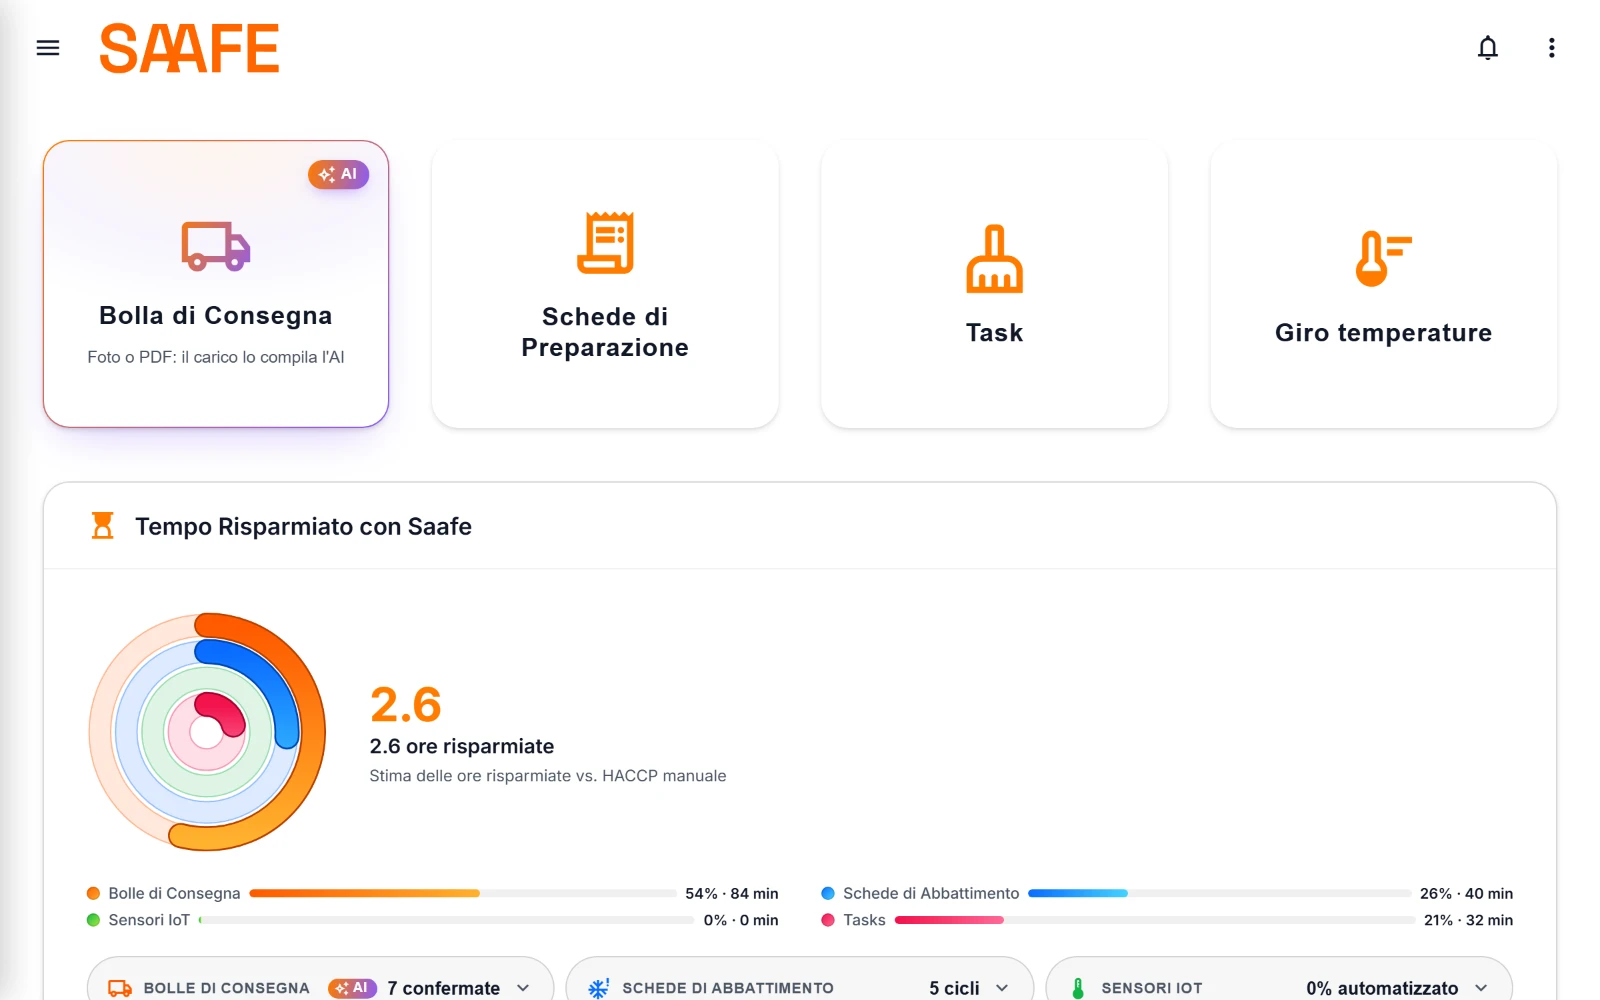Click the SAAFE logo
Screen dimensions: 1600x1000
pyautogui.click(x=189, y=49)
